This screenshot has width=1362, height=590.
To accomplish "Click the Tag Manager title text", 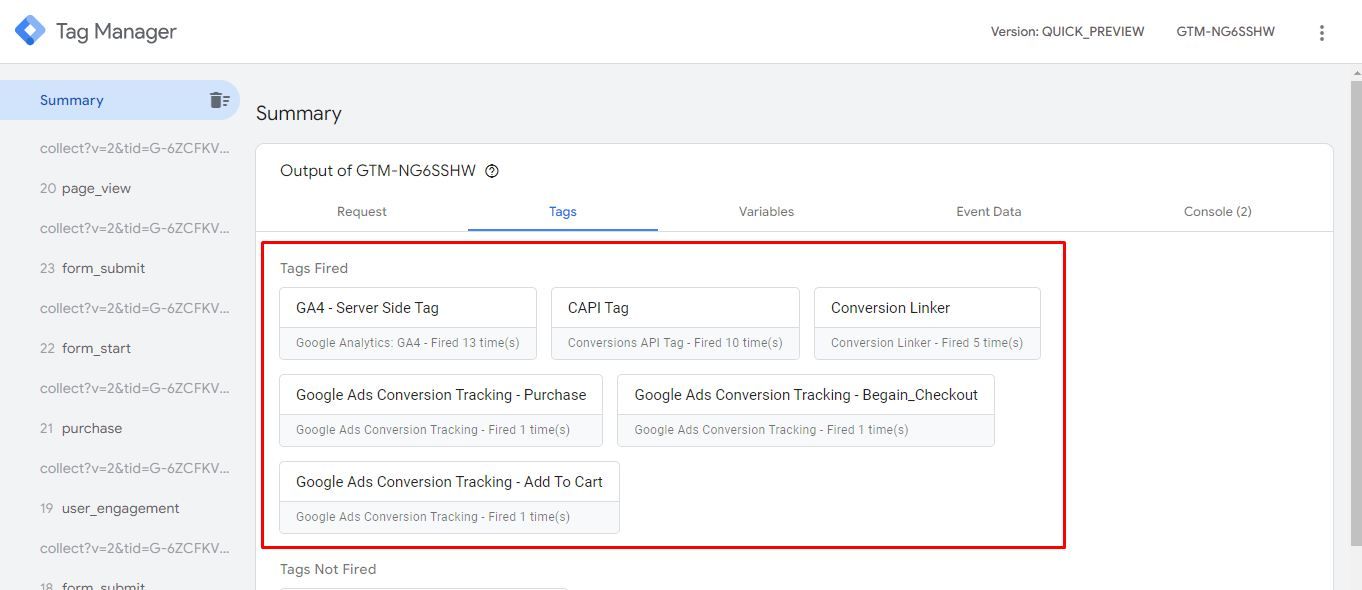I will (116, 31).
